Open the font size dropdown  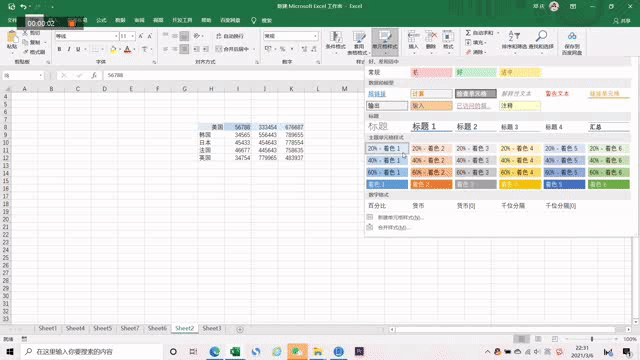[133, 36]
